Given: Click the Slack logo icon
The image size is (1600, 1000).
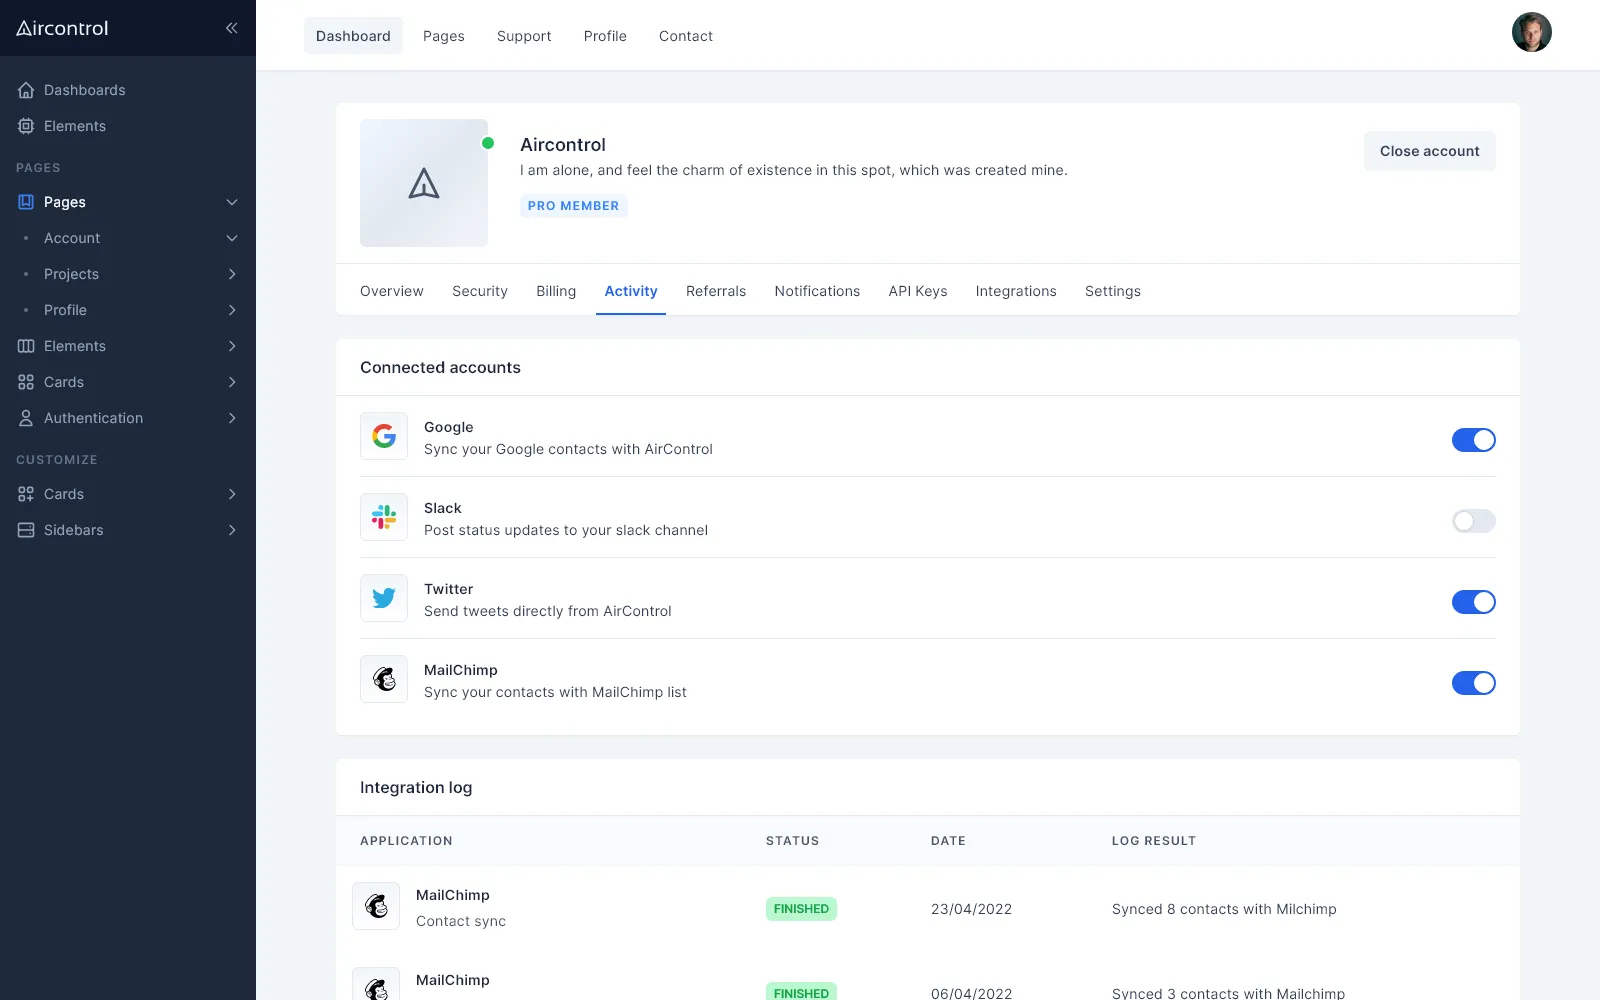Looking at the screenshot, I should click(384, 517).
